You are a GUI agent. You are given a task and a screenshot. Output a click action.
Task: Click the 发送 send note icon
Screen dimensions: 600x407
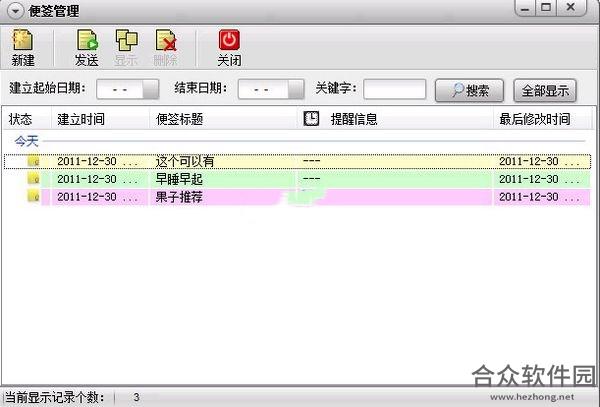(x=87, y=40)
